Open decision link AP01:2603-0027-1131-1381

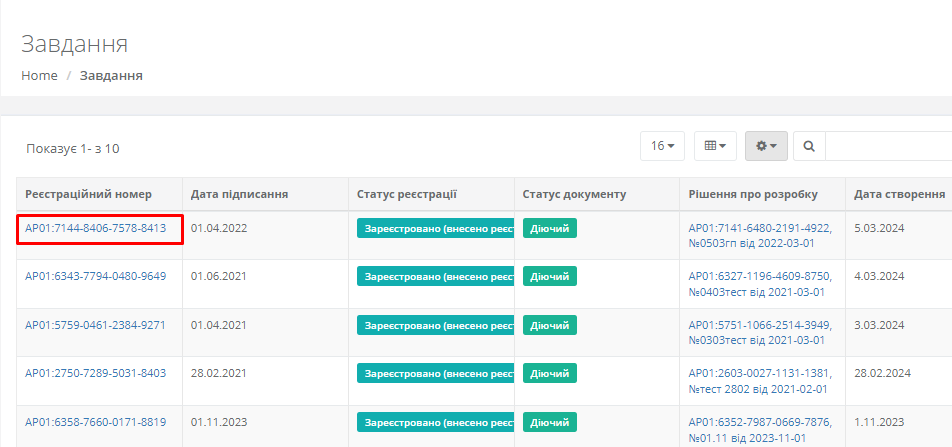coord(759,373)
